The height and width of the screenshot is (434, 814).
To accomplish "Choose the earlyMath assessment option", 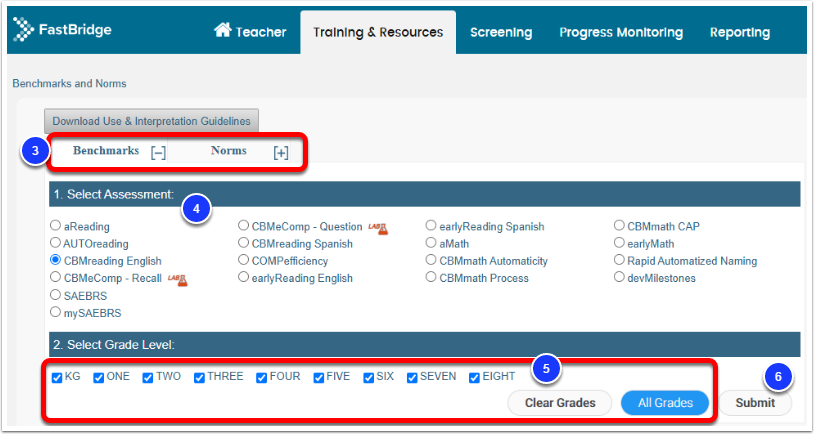I will 619,242.
